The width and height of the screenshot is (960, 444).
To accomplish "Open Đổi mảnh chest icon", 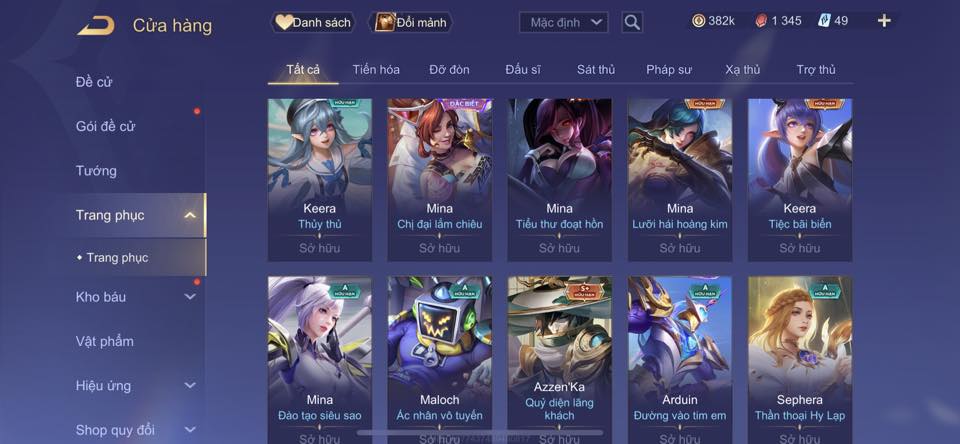I will [385, 23].
